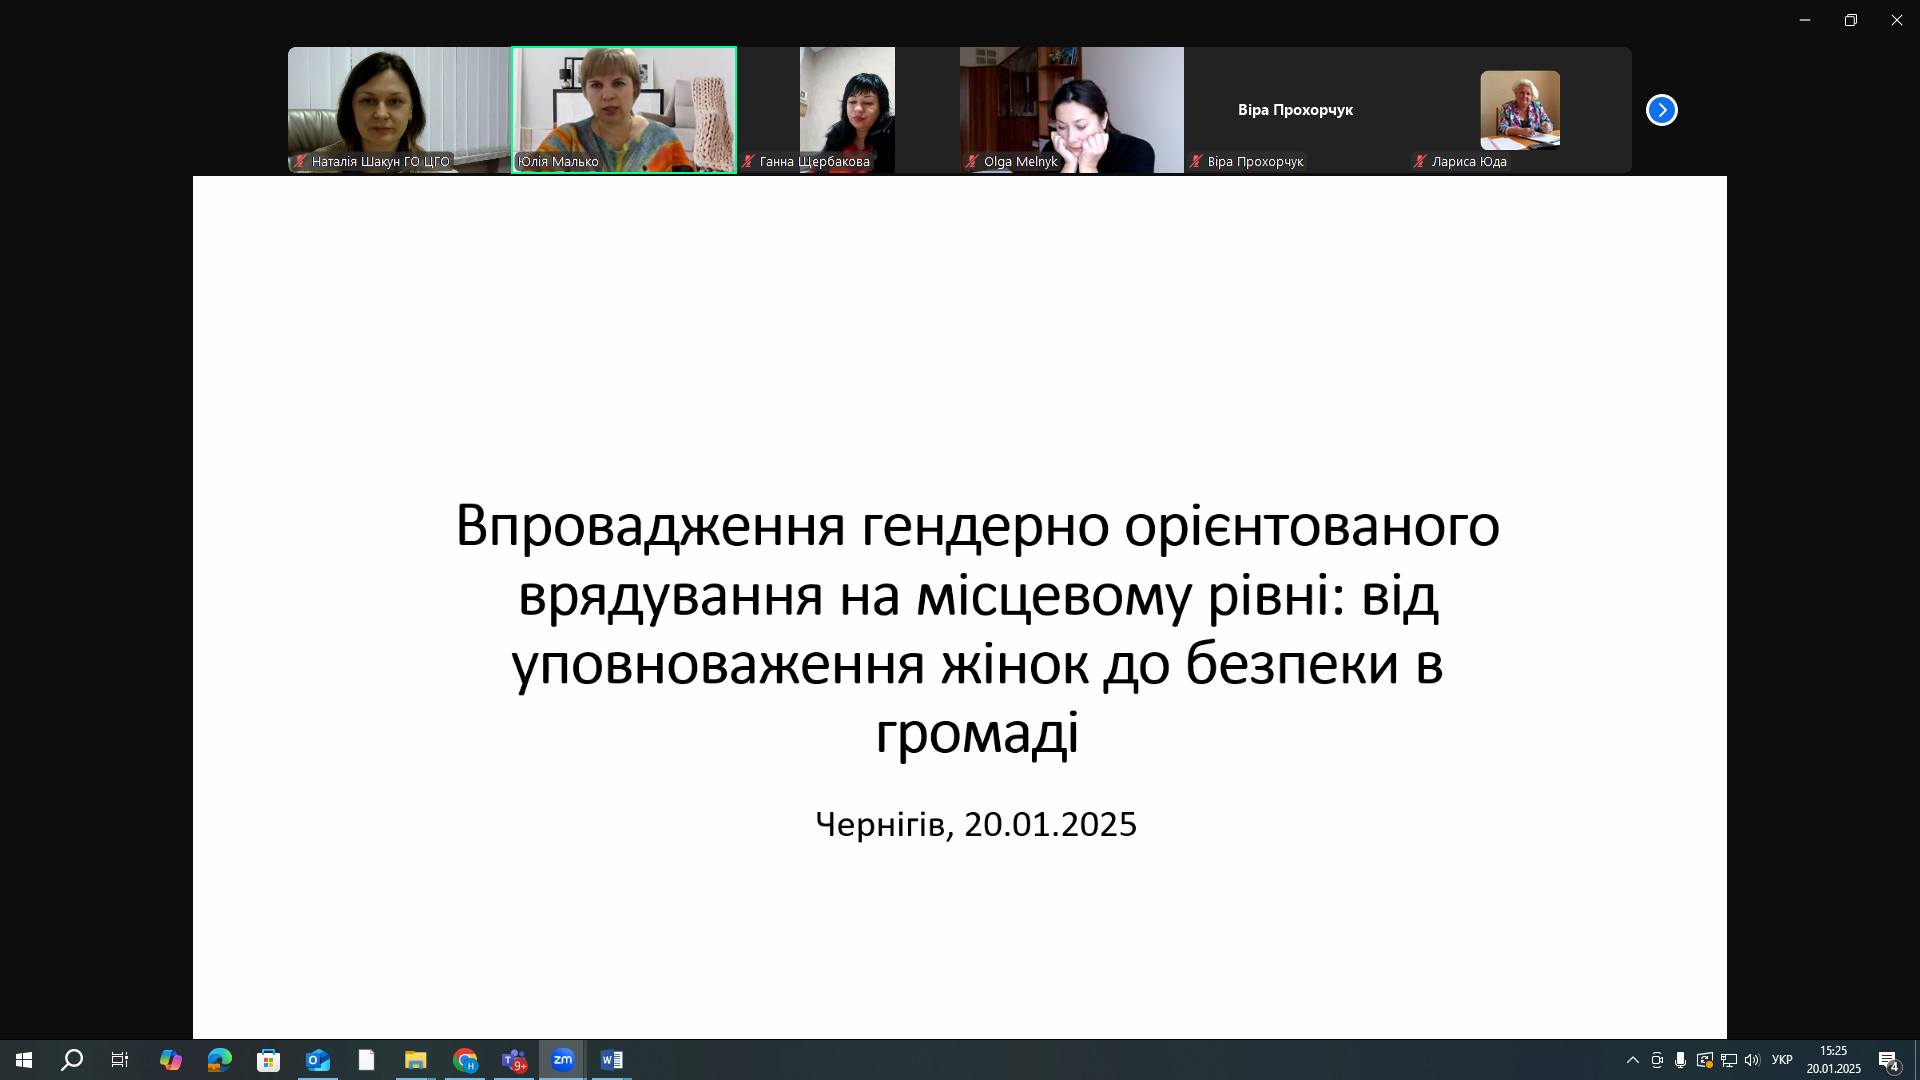The width and height of the screenshot is (1920, 1080).
Task: Open Windows Start menu
Action: [x=24, y=1060]
